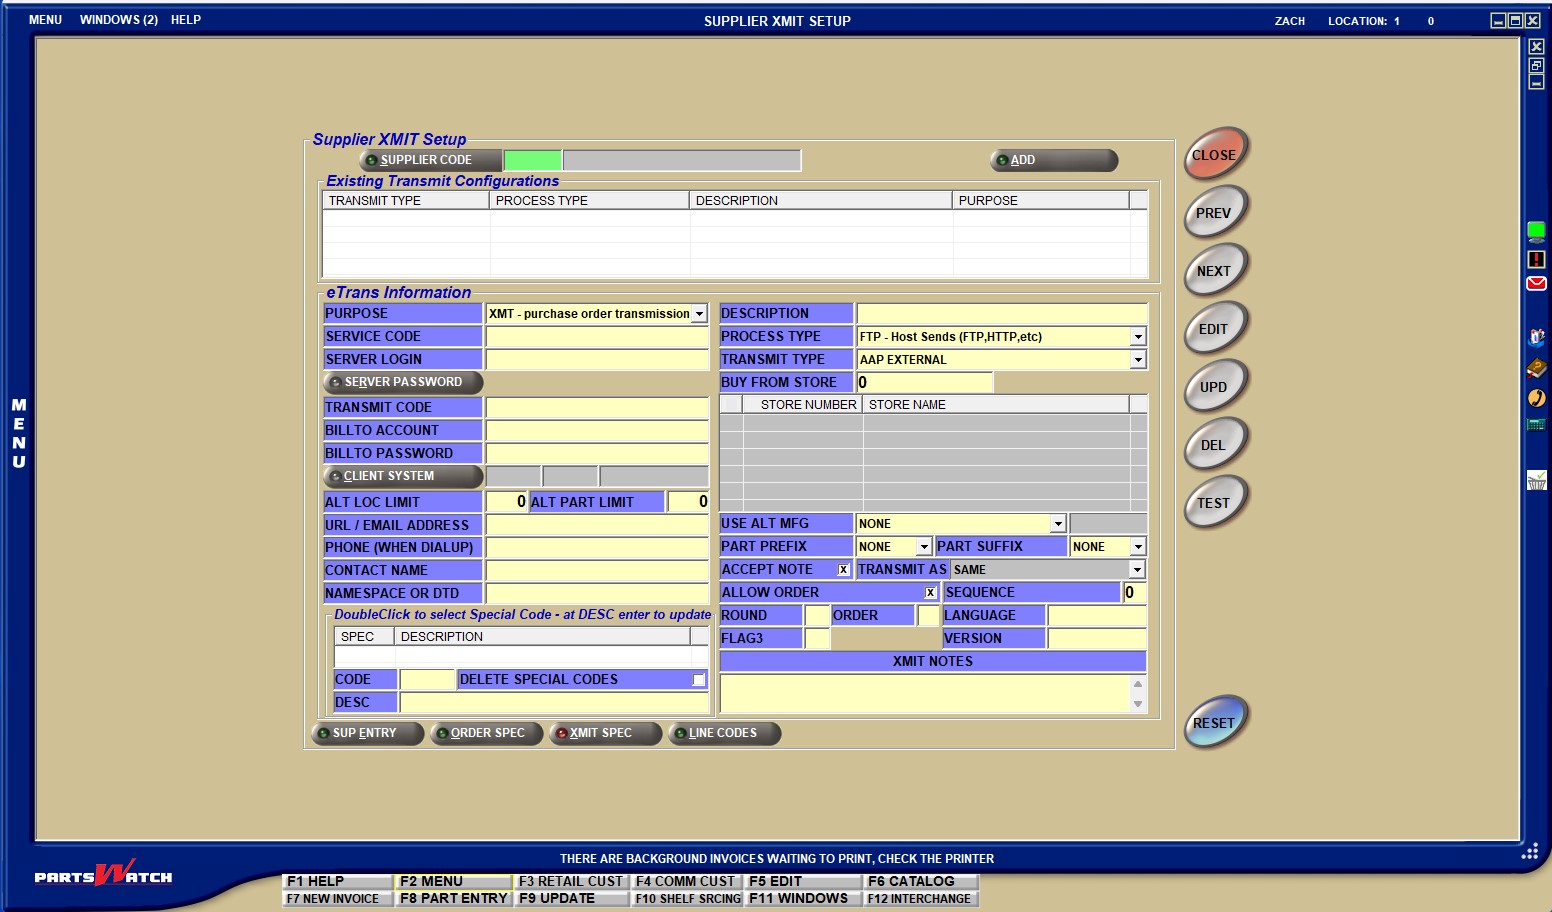Viewport: 1552px width, 912px height.
Task: Click the SERVICE CODE input field
Action: (x=597, y=337)
